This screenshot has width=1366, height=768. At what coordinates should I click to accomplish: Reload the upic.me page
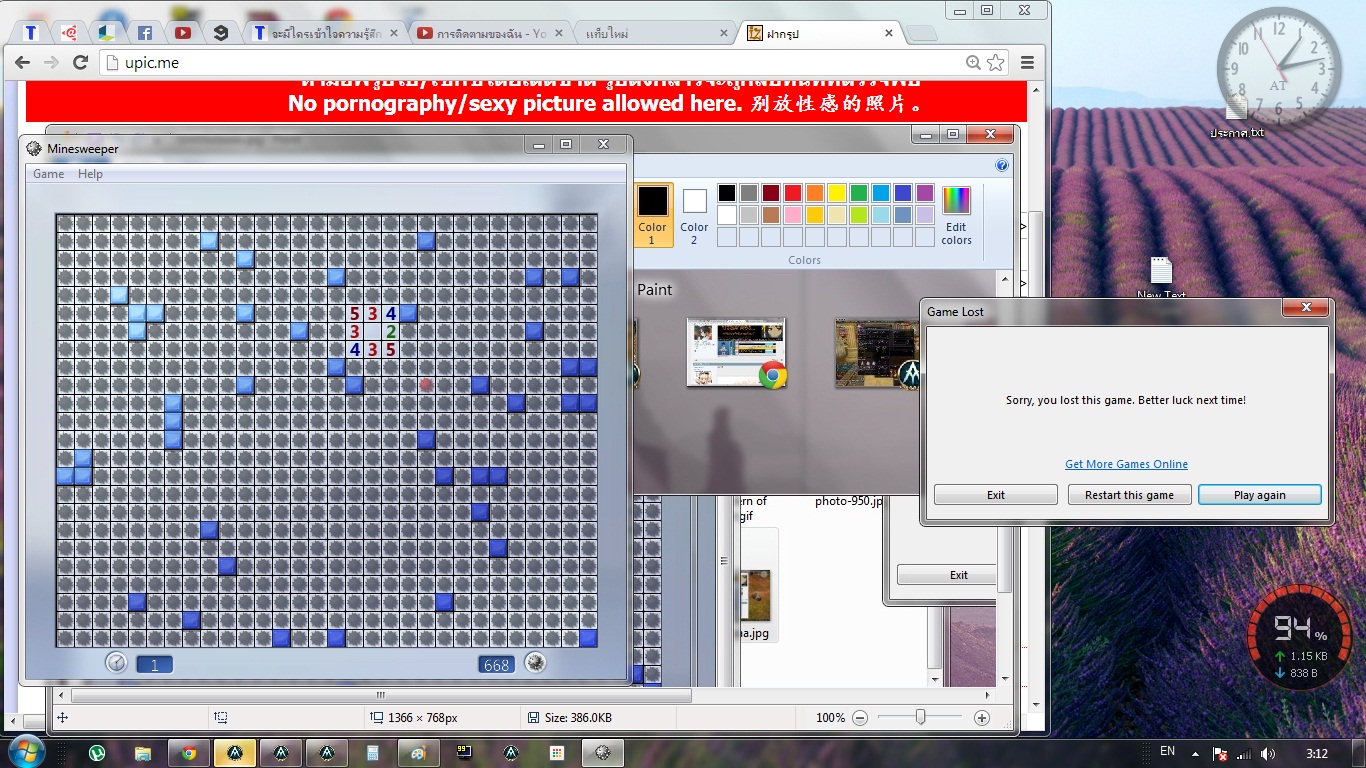coord(81,62)
